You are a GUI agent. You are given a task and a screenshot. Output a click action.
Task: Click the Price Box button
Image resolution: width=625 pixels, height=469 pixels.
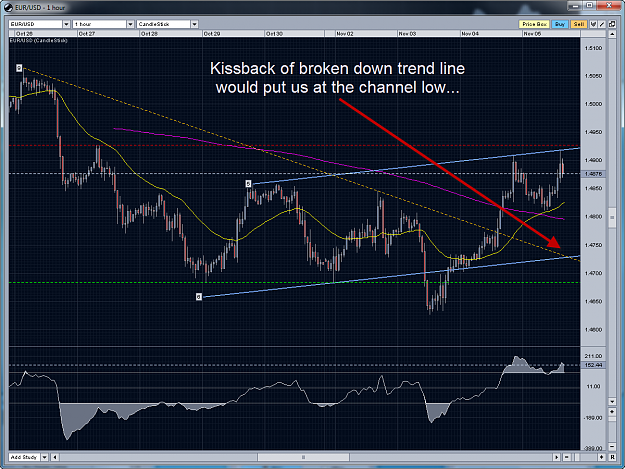click(x=534, y=24)
